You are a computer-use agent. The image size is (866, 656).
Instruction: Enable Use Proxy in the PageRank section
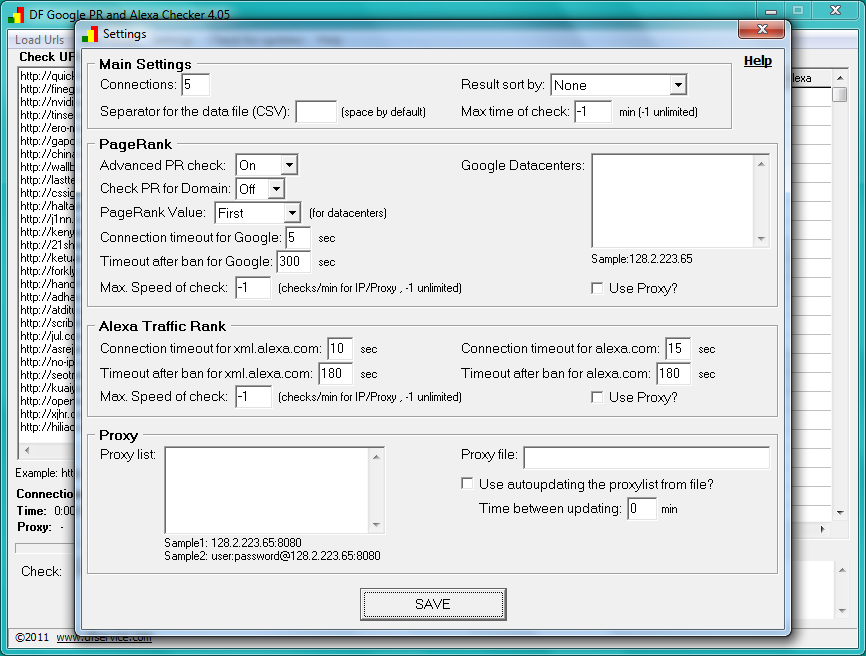(597, 288)
